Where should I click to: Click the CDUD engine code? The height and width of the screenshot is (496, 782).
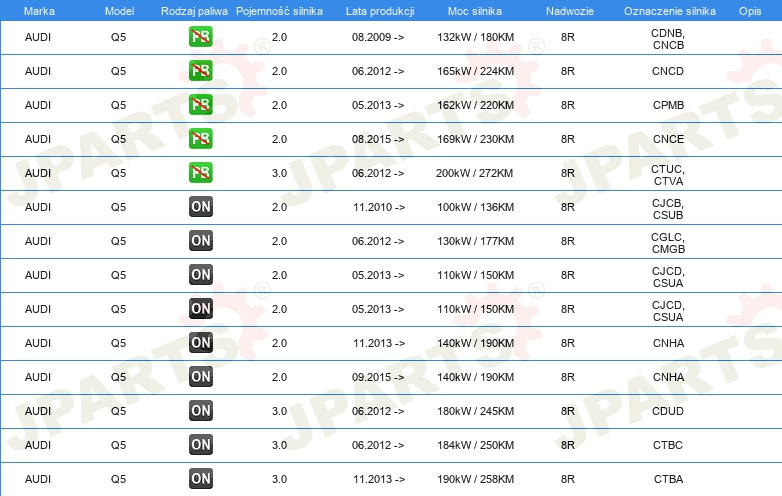[x=668, y=411]
